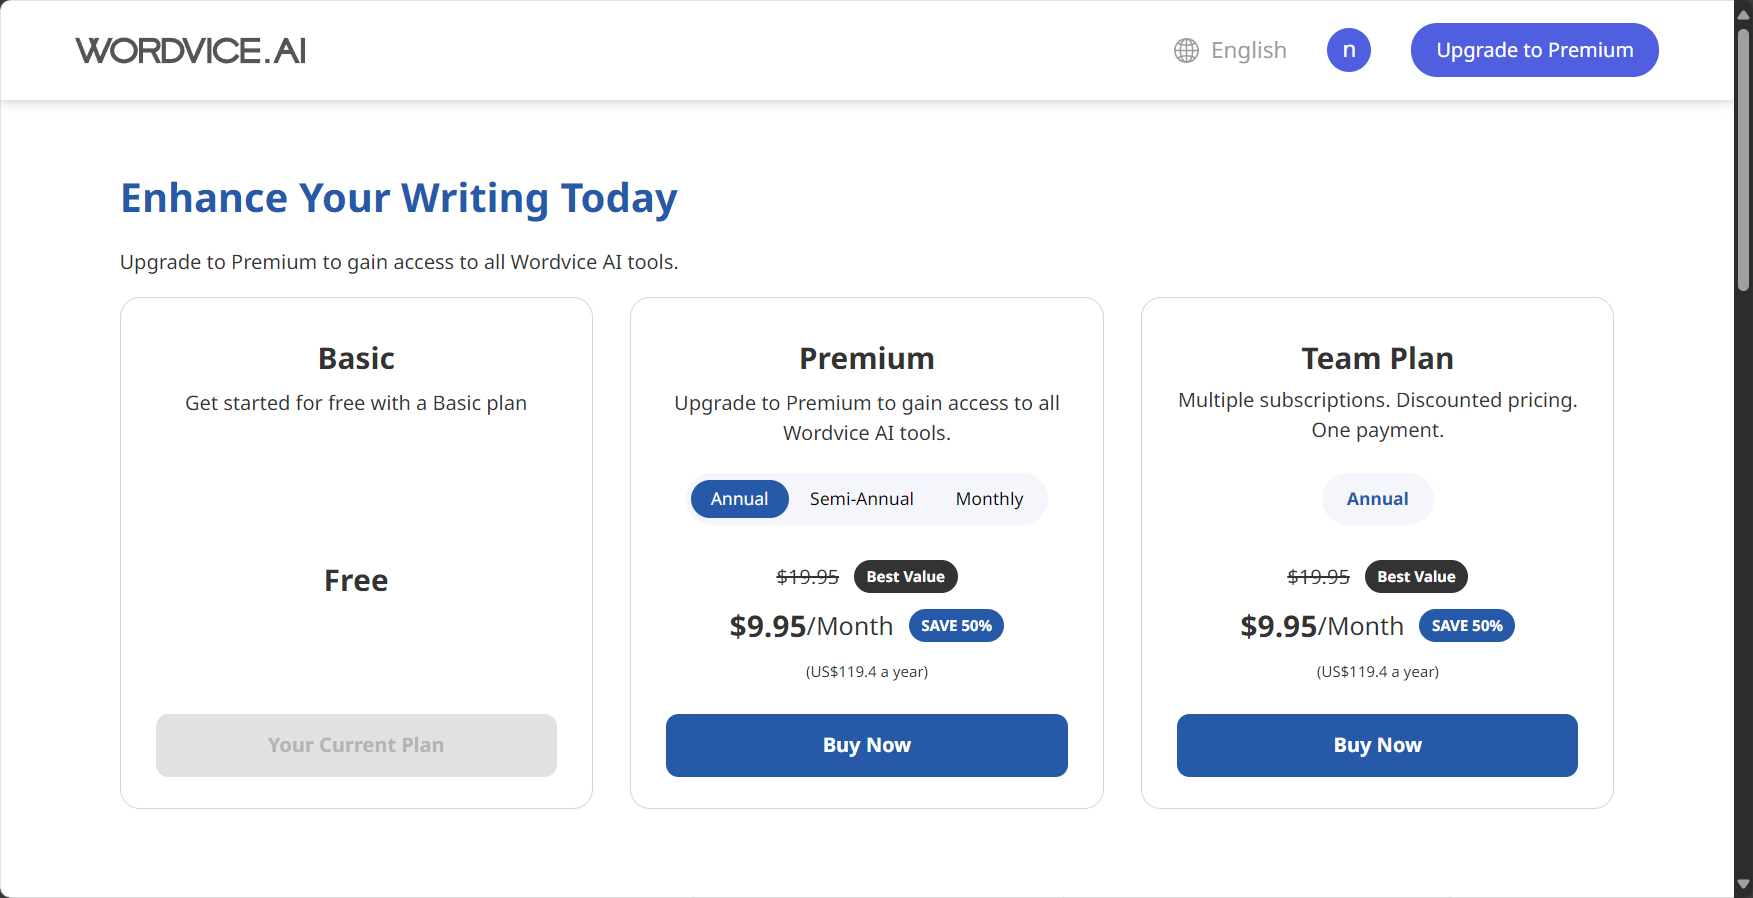Screen dimensions: 1753x898
Task: Click Your Current Plan button
Action: pyautogui.click(x=356, y=745)
